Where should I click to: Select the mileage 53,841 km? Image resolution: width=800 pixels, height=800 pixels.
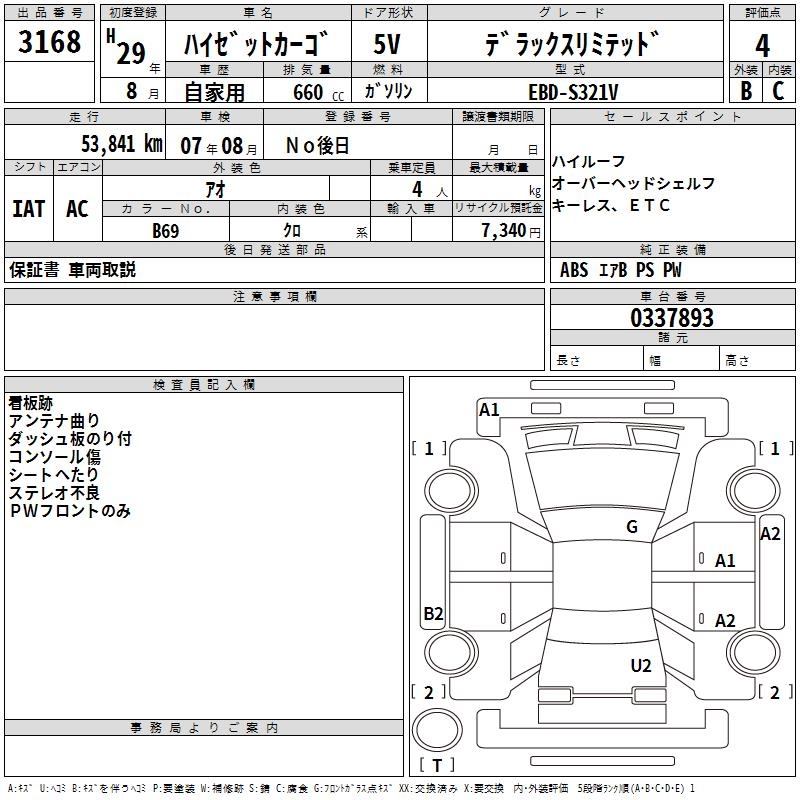coord(122,144)
